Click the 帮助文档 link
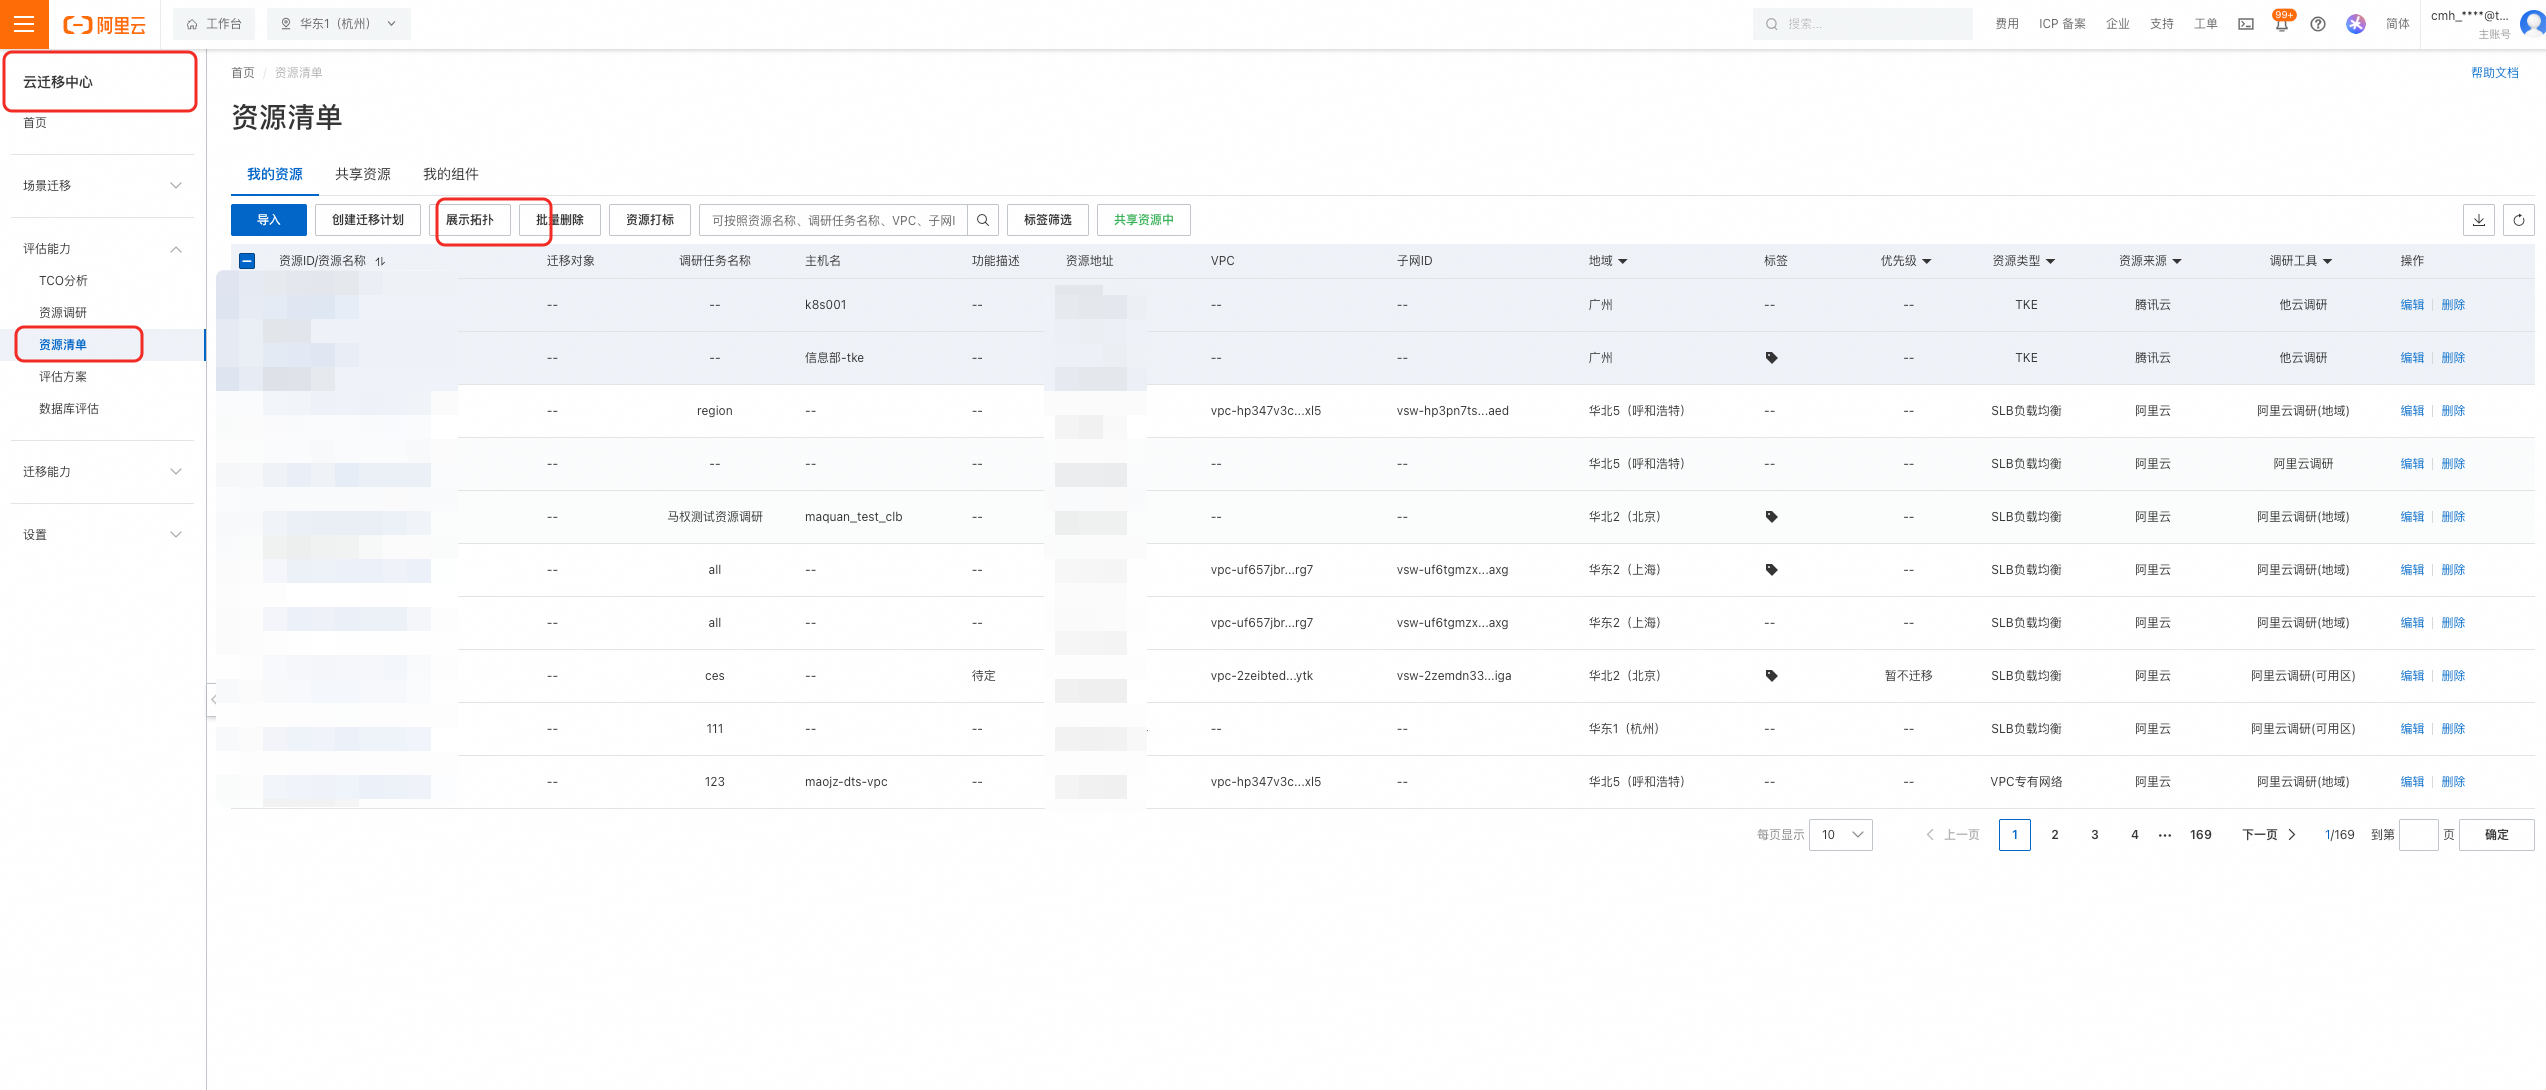 tap(2494, 73)
